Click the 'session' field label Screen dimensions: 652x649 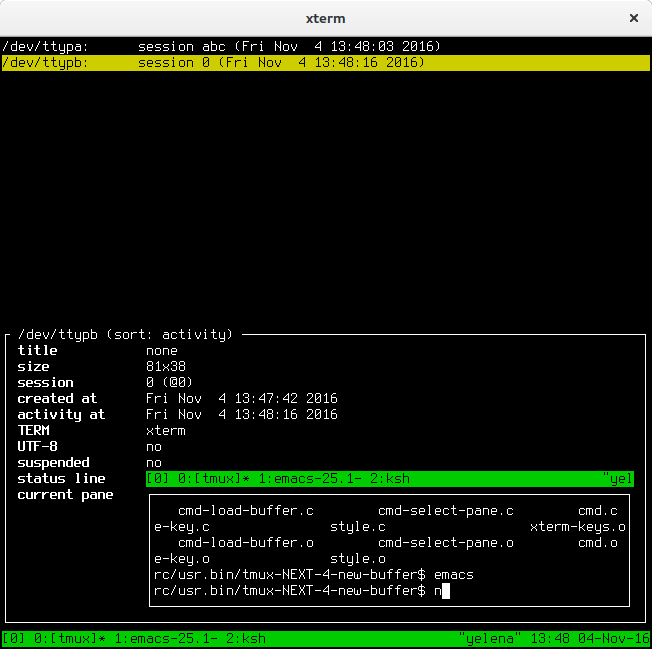[x=45, y=382]
